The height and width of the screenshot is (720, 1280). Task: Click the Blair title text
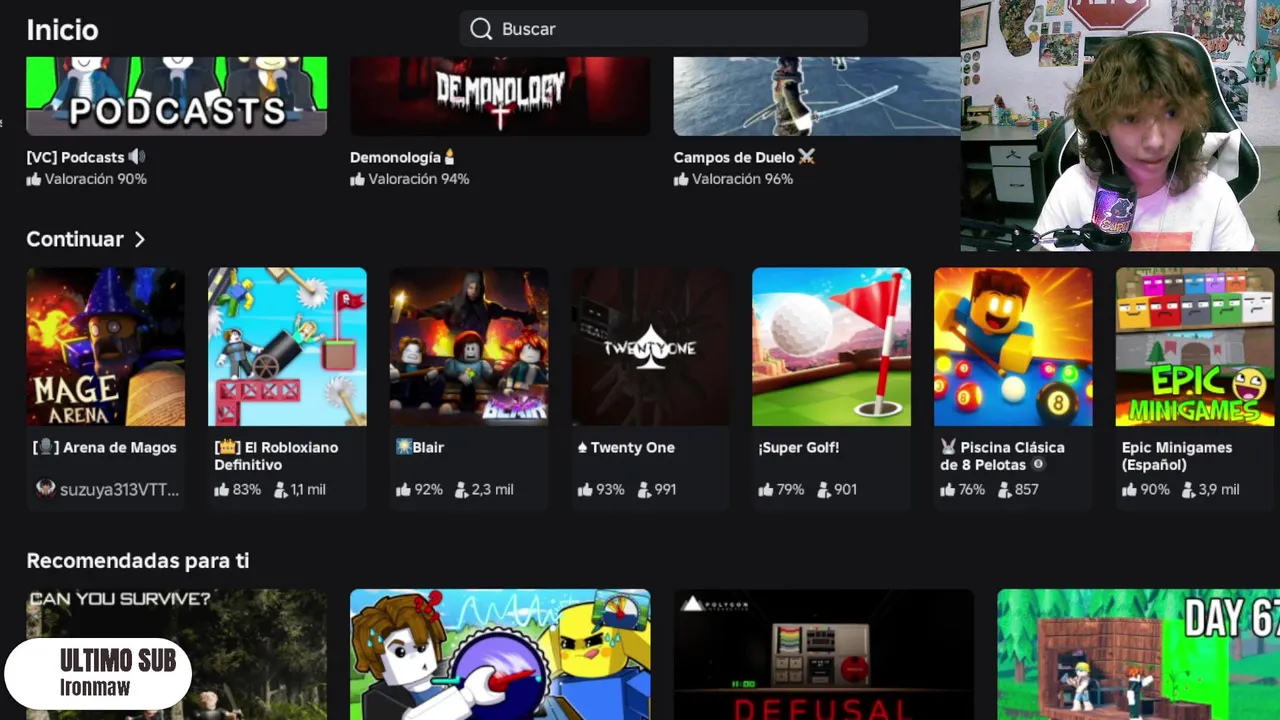(420, 447)
